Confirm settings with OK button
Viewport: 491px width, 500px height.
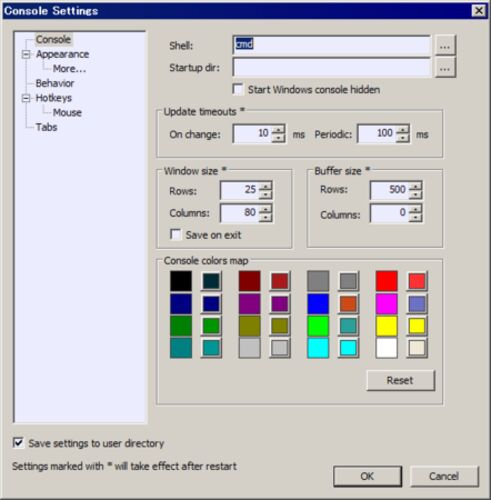tap(367, 476)
